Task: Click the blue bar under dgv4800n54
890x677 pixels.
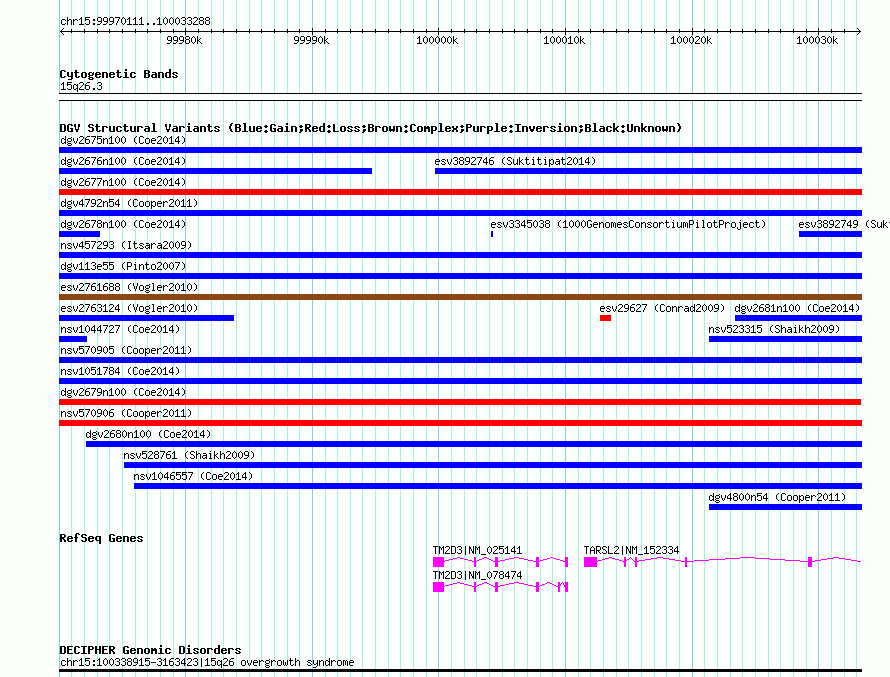Action: click(x=786, y=507)
